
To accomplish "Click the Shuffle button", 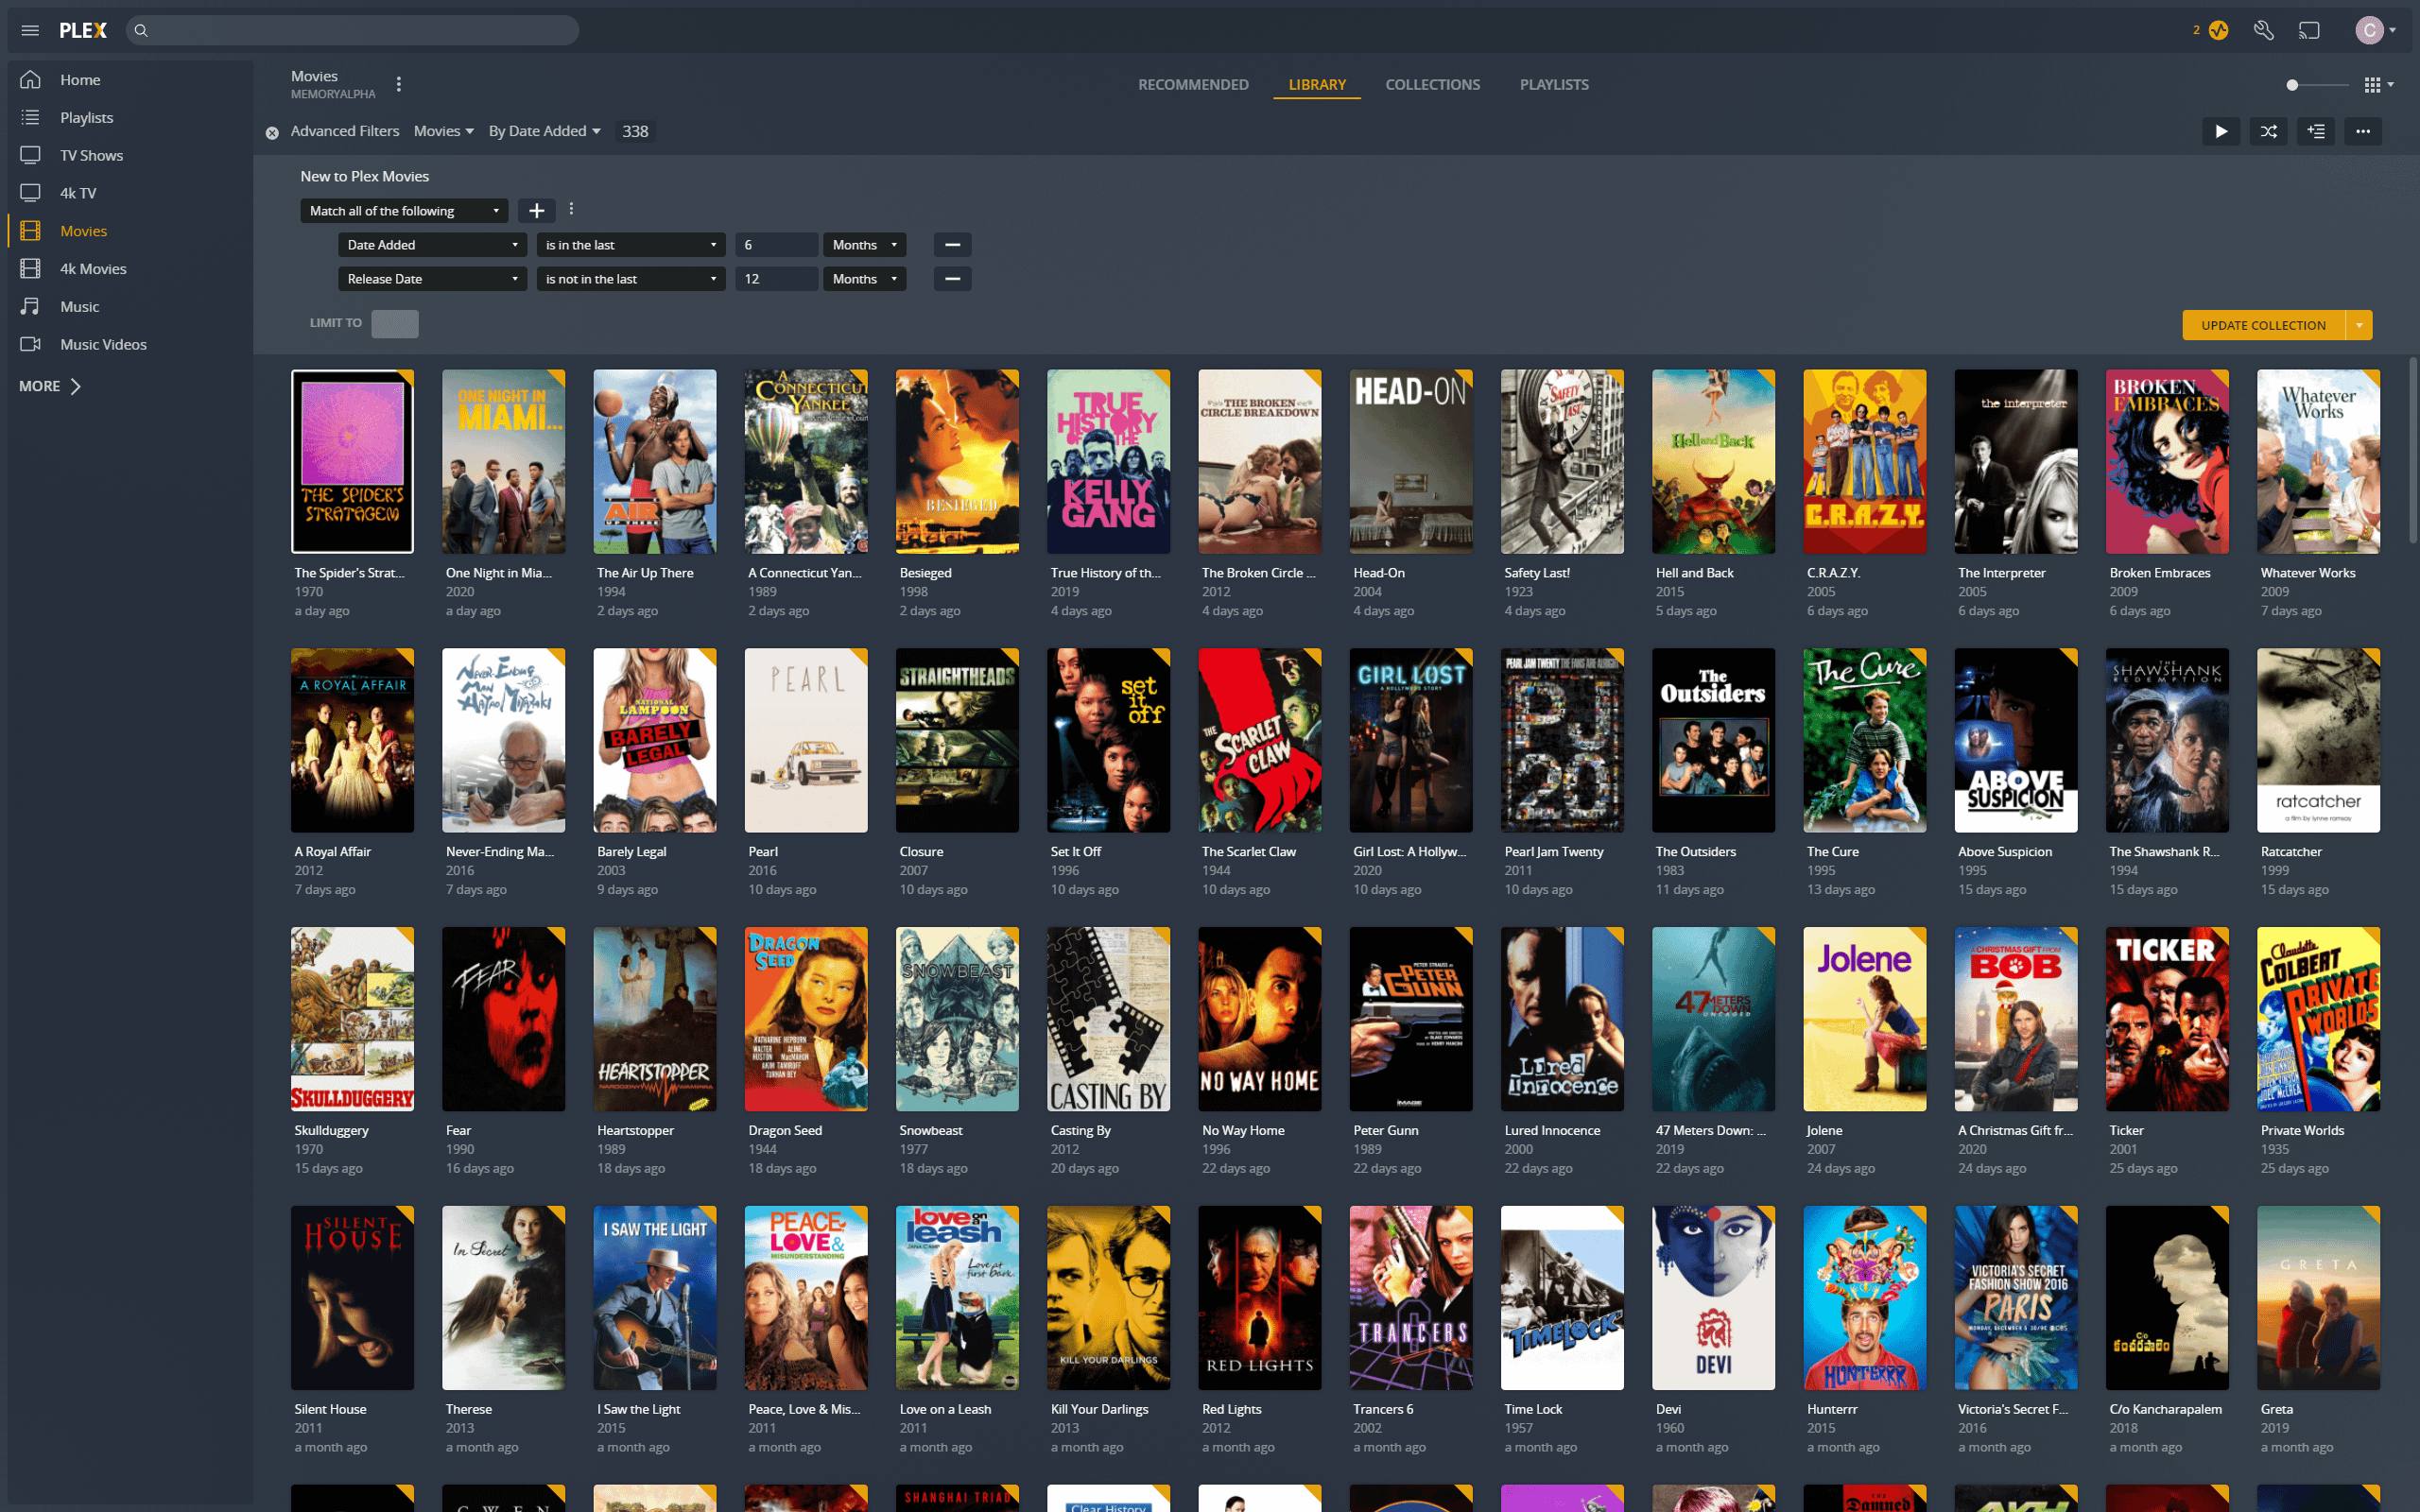I will tap(2269, 131).
